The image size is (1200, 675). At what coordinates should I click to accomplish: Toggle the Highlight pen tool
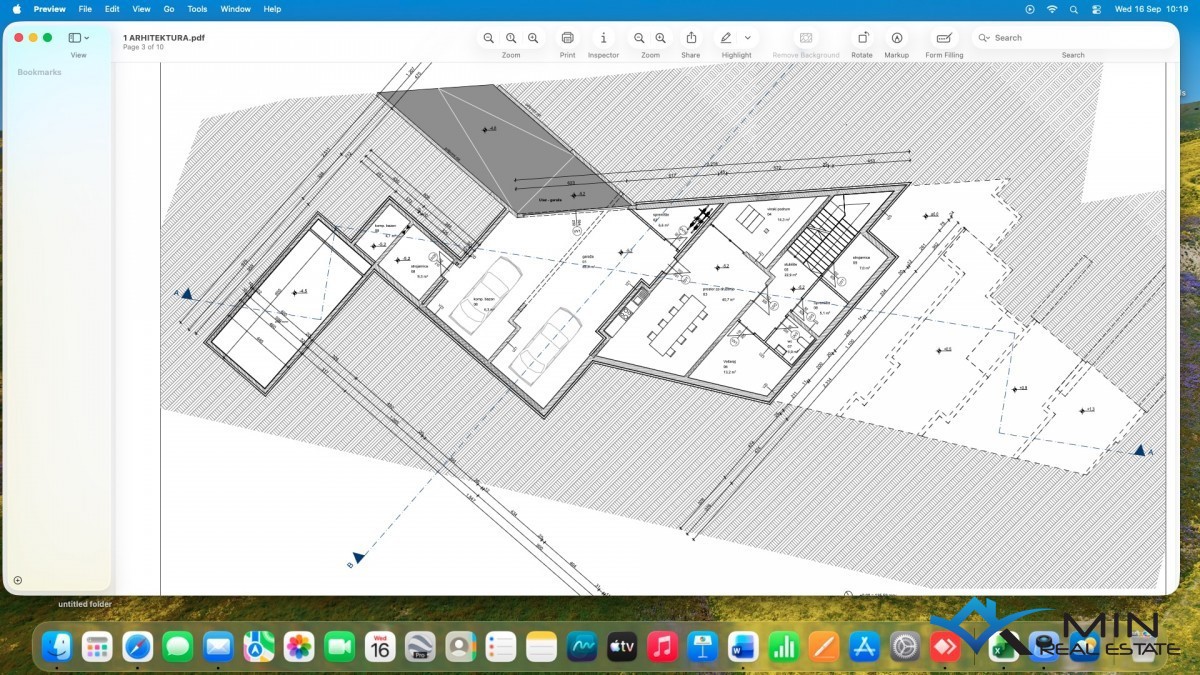pos(726,38)
